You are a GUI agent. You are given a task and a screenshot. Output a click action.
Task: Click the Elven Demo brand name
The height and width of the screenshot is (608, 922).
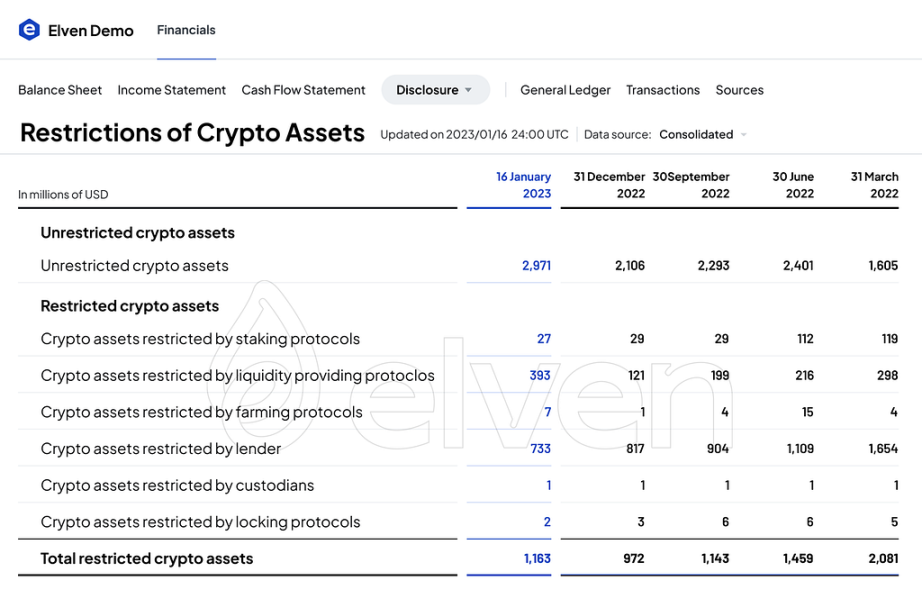click(x=91, y=31)
